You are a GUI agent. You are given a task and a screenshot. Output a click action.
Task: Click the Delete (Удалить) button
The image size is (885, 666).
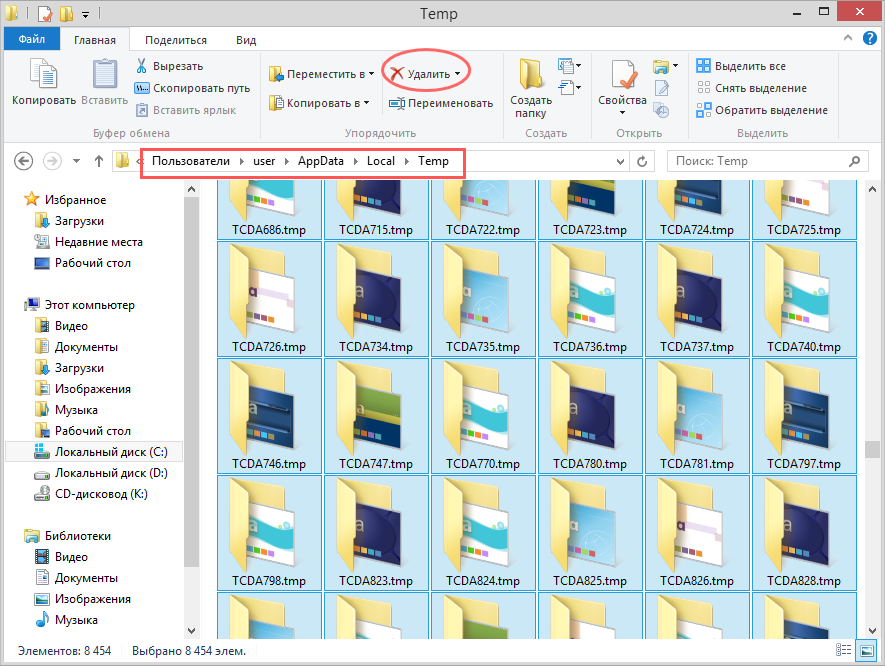point(420,74)
